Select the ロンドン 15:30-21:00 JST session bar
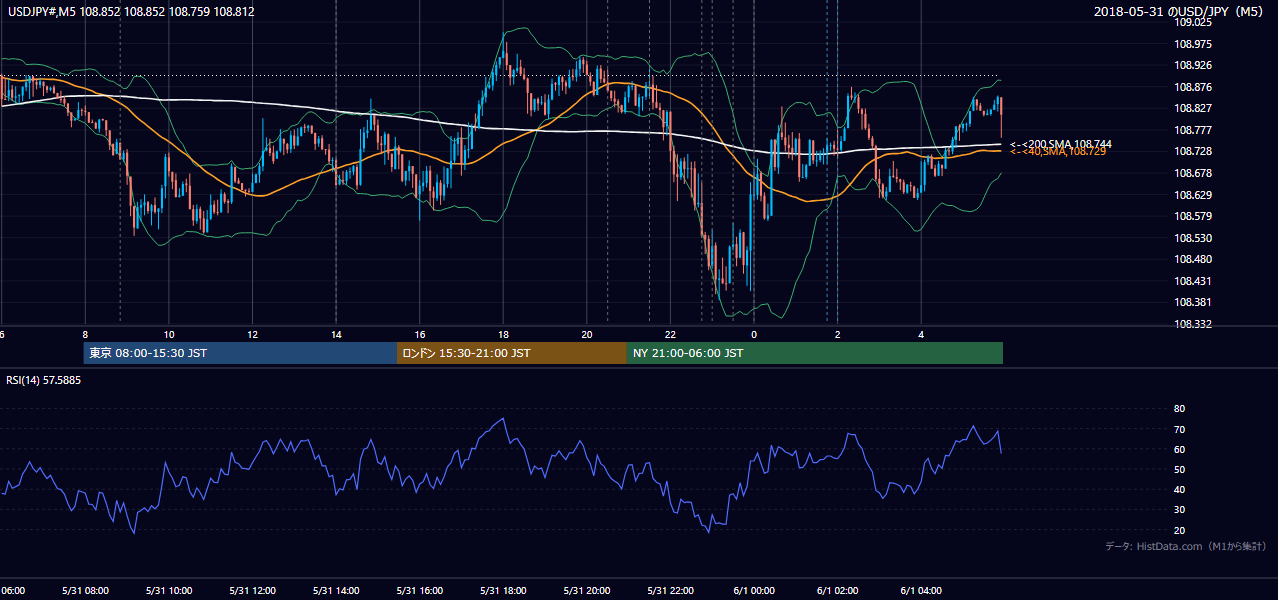 coord(512,353)
